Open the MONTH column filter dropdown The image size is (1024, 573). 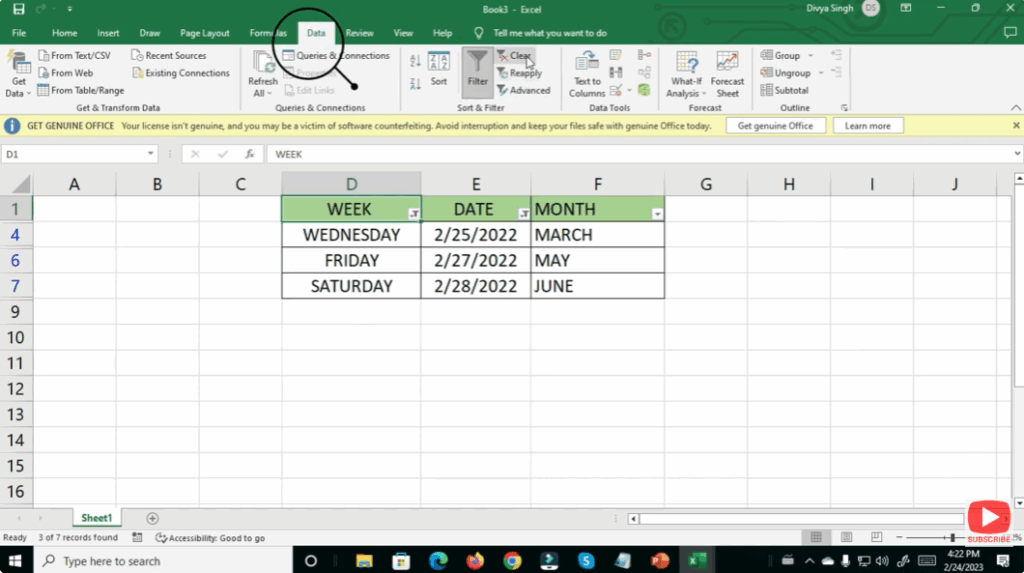point(657,214)
